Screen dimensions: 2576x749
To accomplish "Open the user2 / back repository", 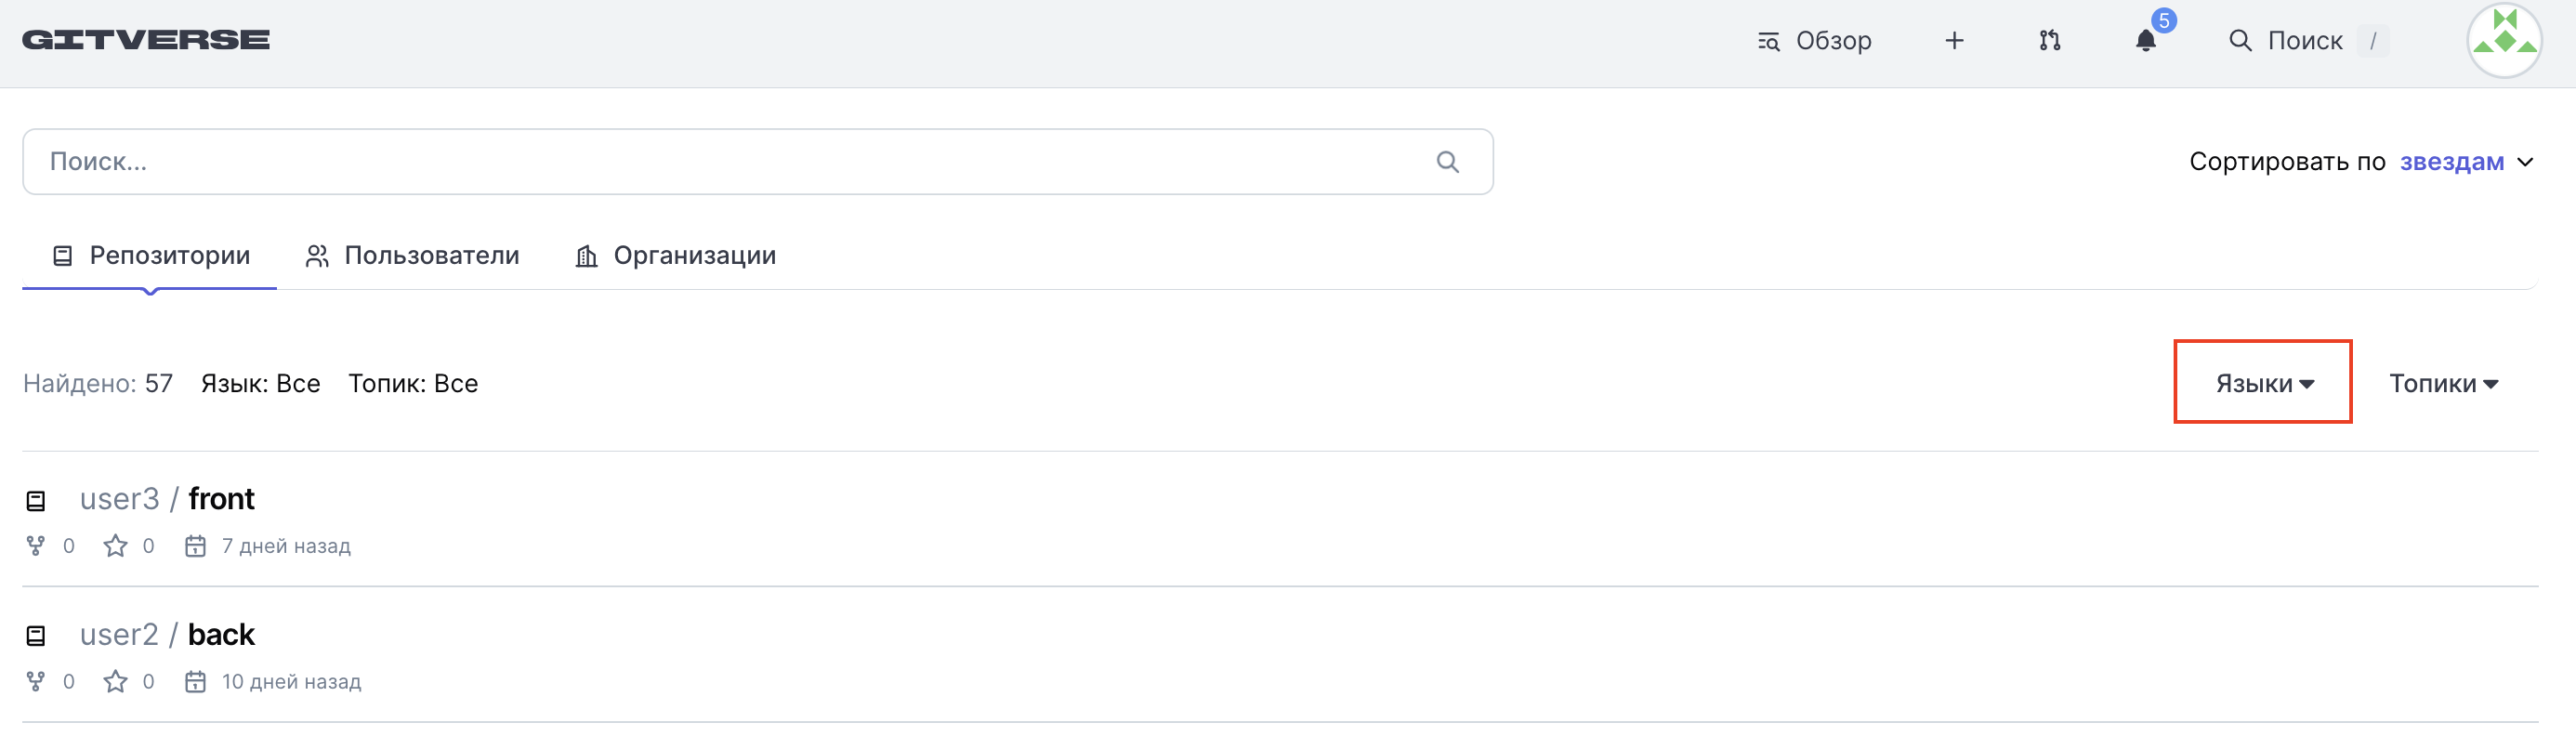I will pos(221,635).
